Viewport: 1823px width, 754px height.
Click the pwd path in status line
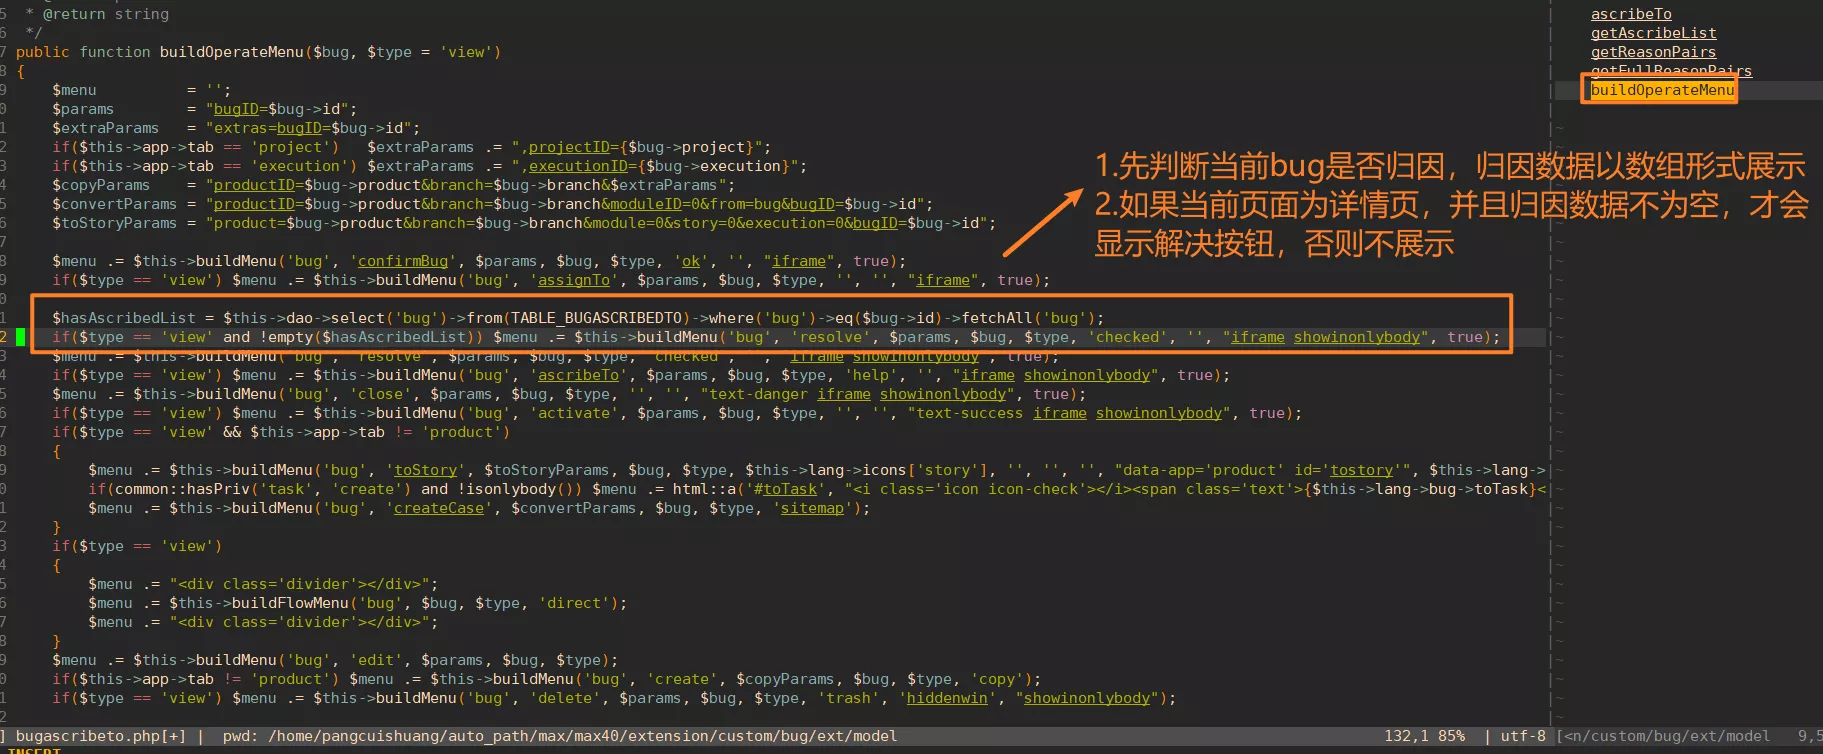560,736
